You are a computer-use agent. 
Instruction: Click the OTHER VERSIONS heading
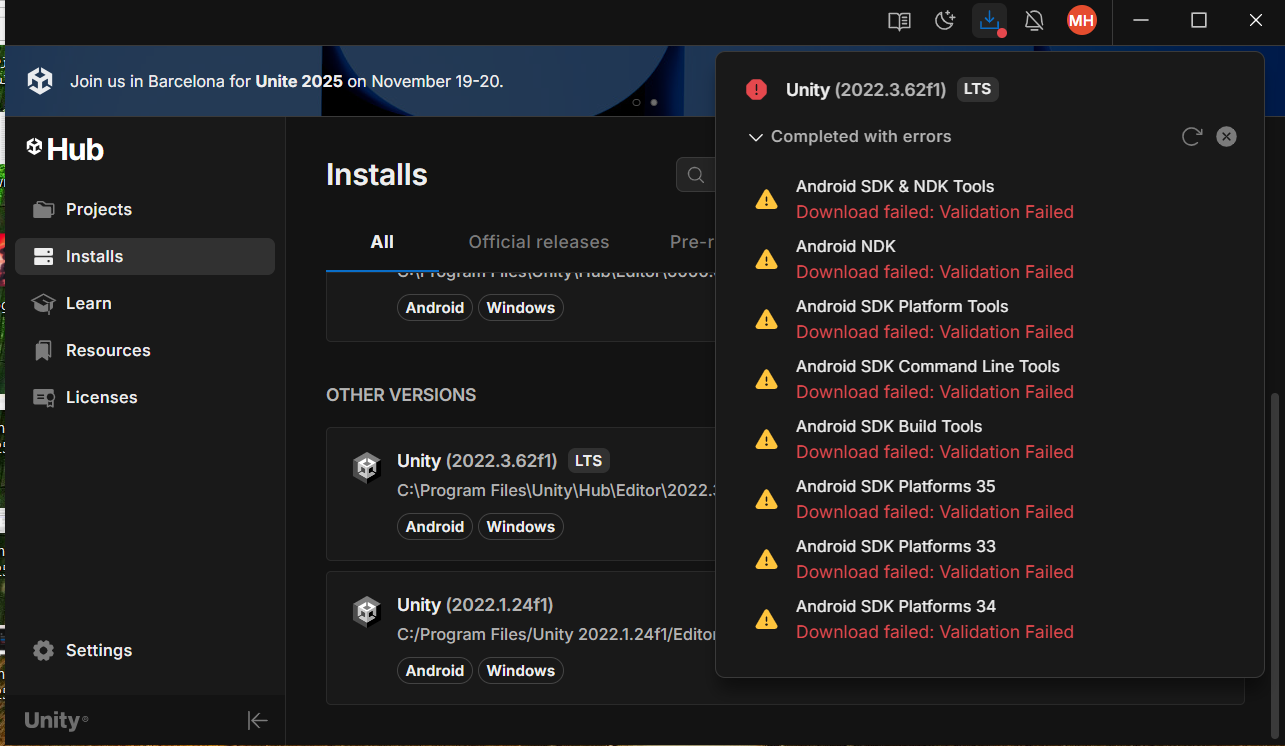click(x=401, y=395)
